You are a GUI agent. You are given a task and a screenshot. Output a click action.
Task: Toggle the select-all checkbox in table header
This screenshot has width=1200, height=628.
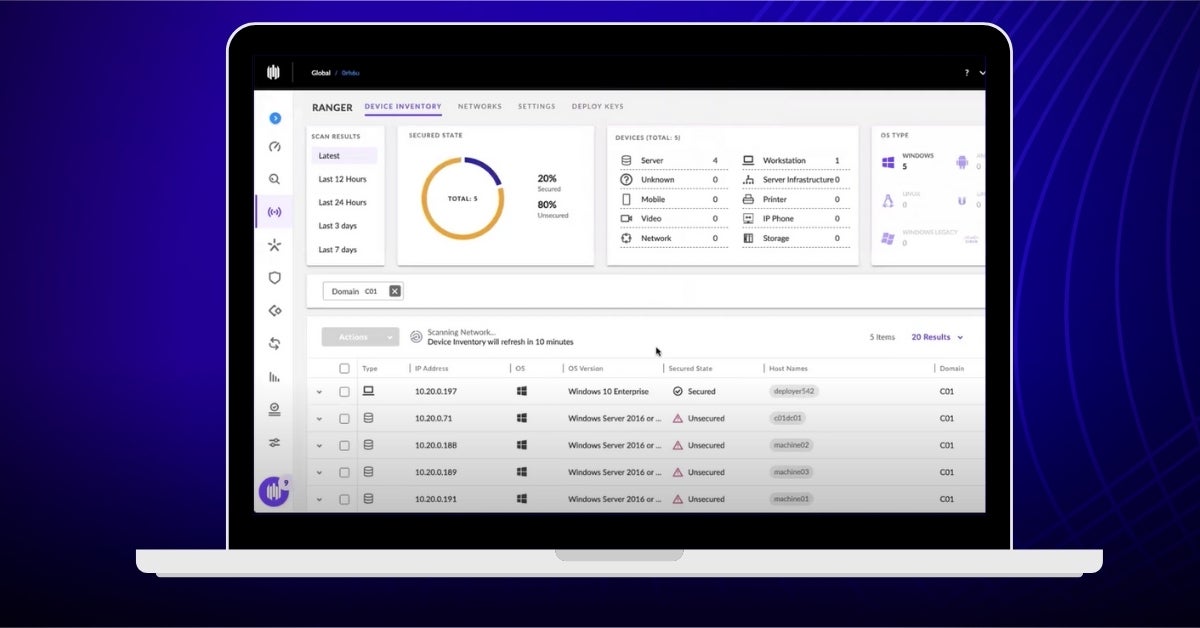coord(344,369)
